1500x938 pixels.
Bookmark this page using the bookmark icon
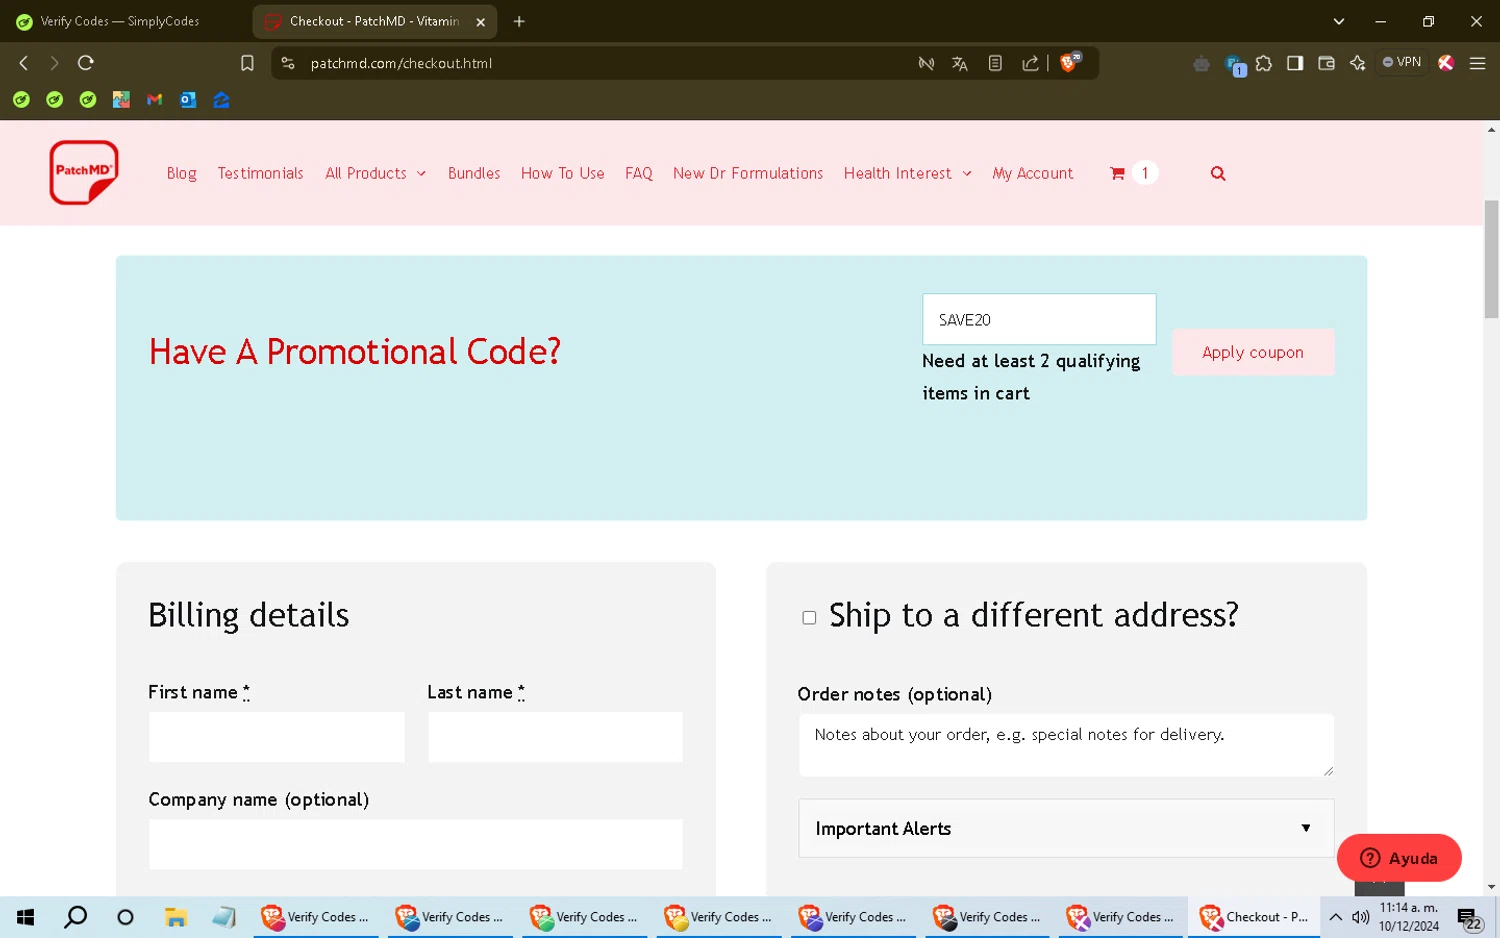coord(247,63)
